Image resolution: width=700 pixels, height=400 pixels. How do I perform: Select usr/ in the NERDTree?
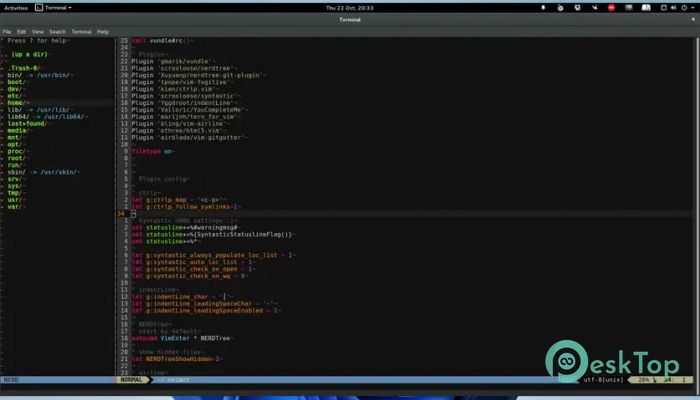[x=15, y=200]
